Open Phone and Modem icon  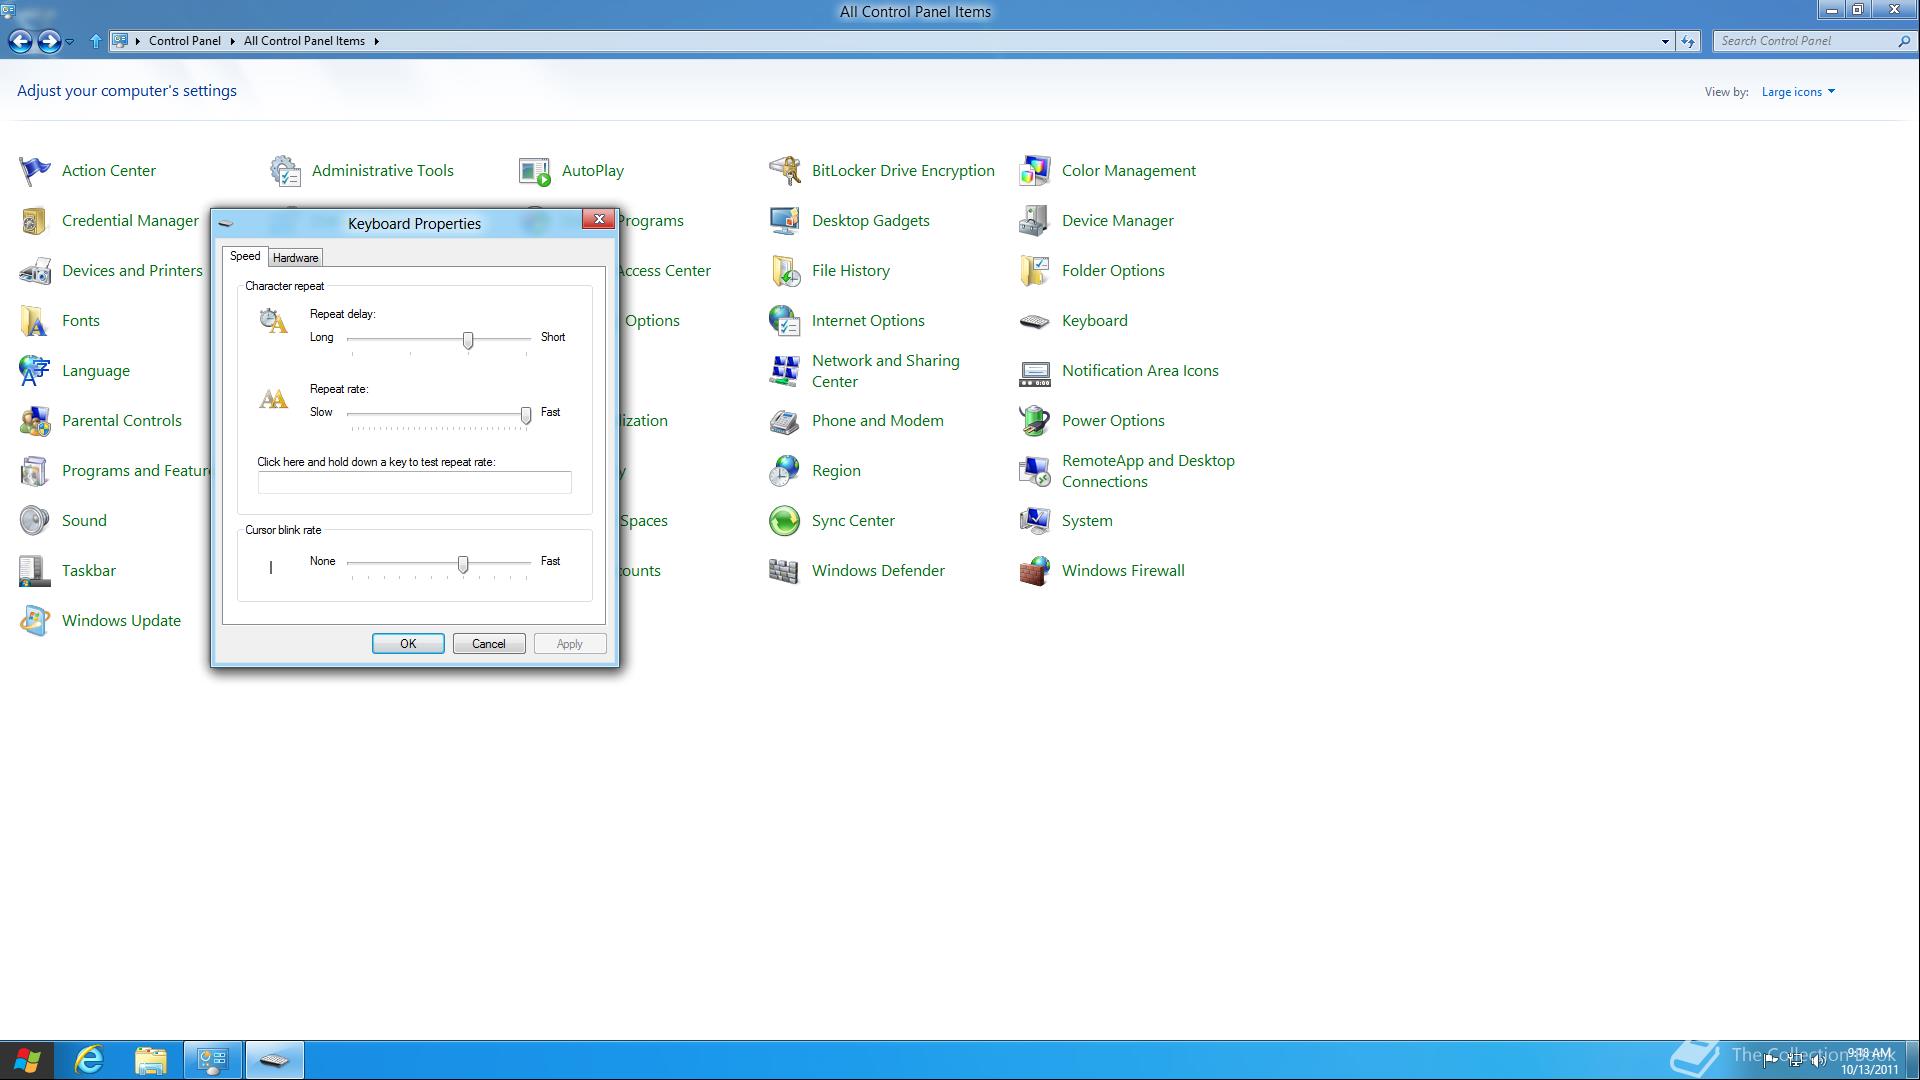(785, 421)
